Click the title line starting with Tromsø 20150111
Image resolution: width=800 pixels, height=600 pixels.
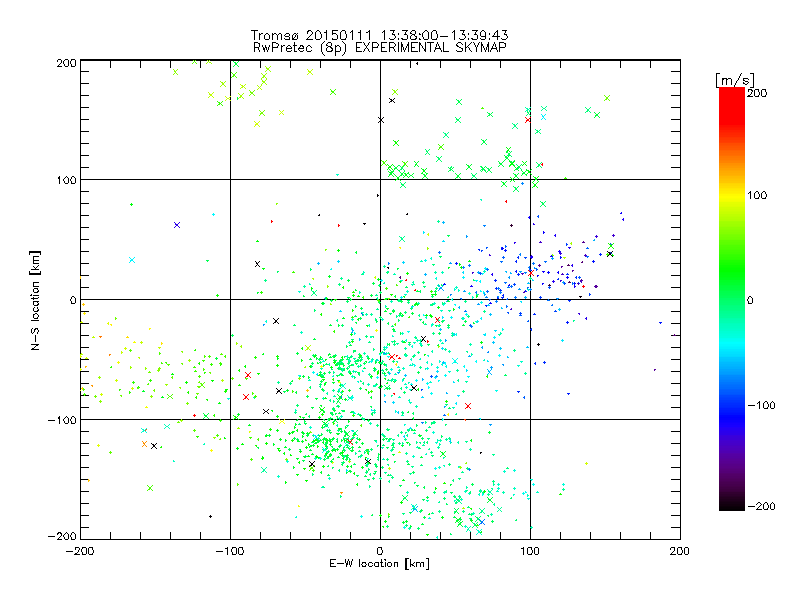coord(379,35)
